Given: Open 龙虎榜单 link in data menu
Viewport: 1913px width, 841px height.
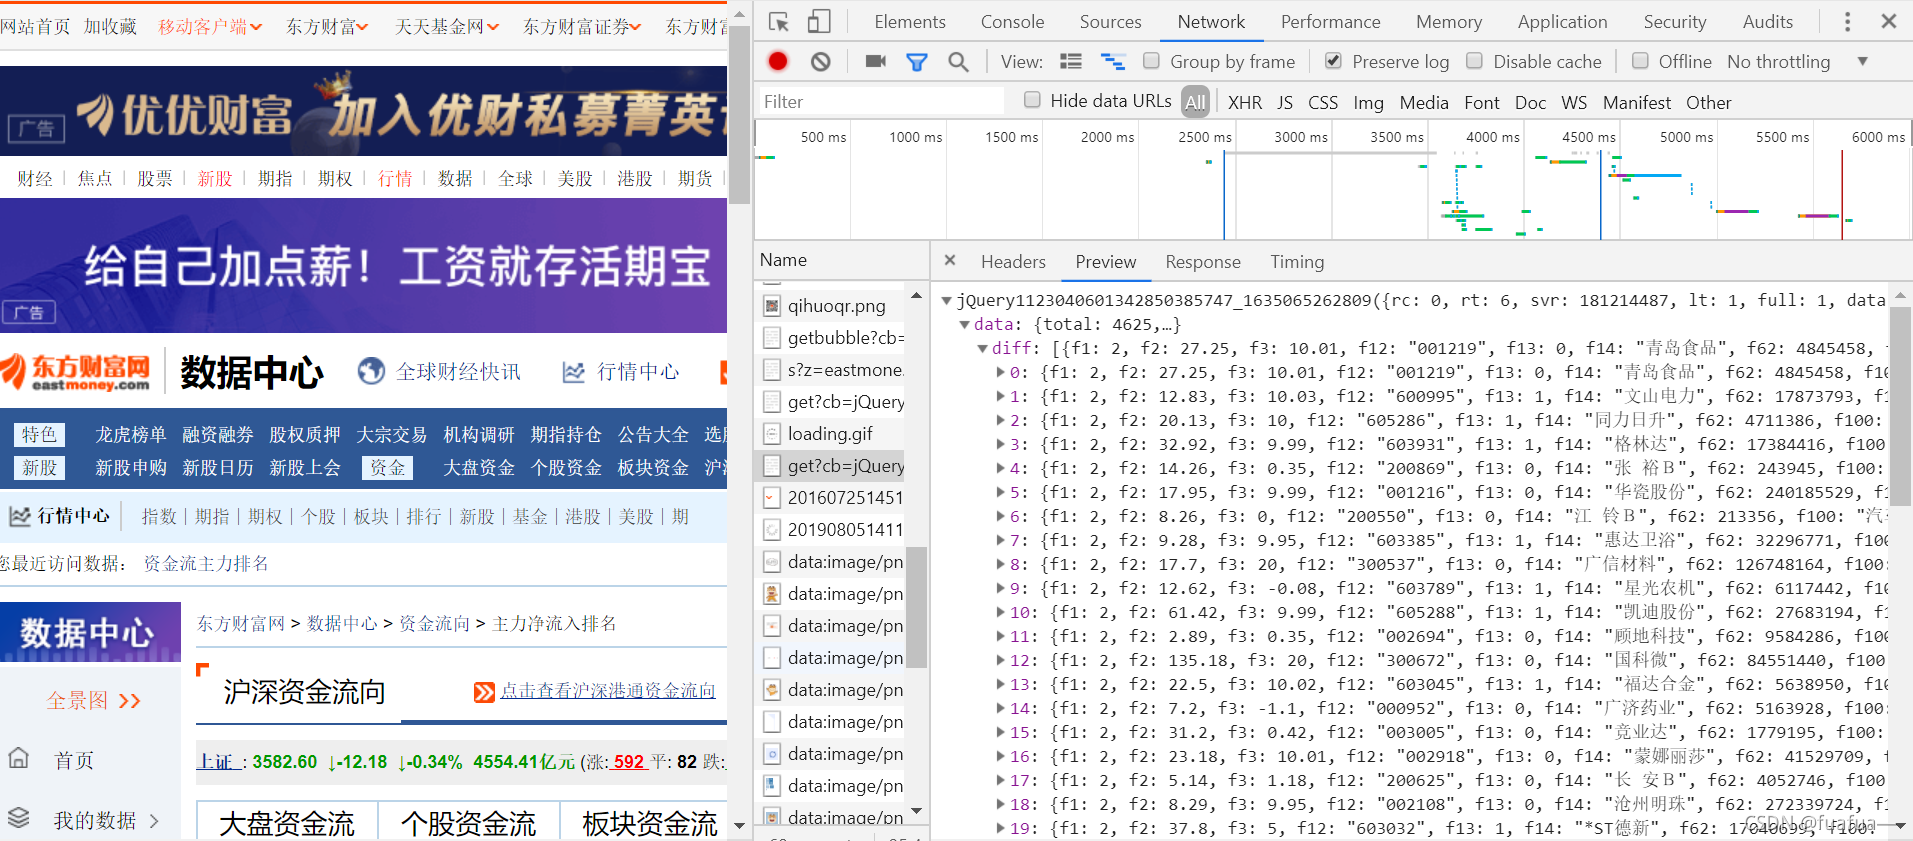Looking at the screenshot, I should [x=131, y=434].
